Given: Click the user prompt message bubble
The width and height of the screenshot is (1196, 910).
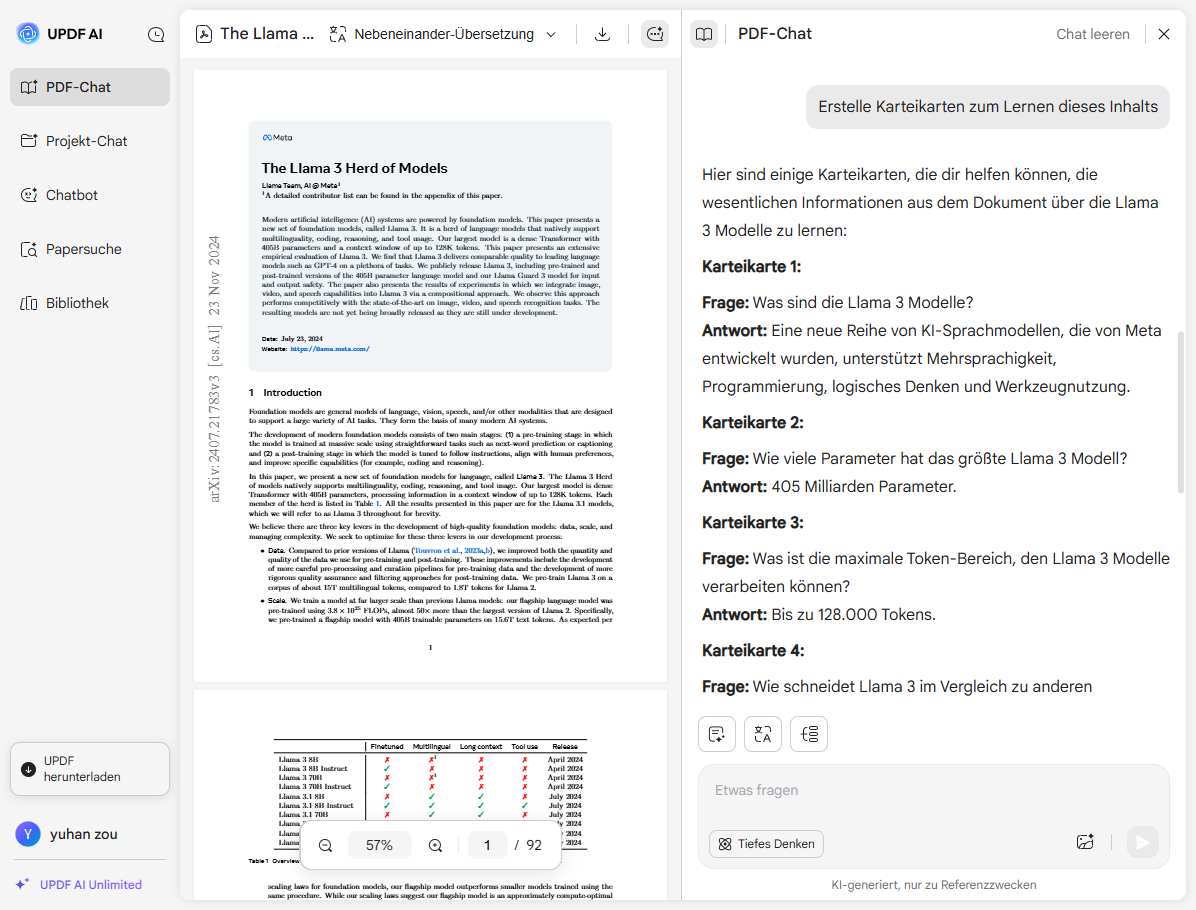Looking at the screenshot, I should (988, 107).
